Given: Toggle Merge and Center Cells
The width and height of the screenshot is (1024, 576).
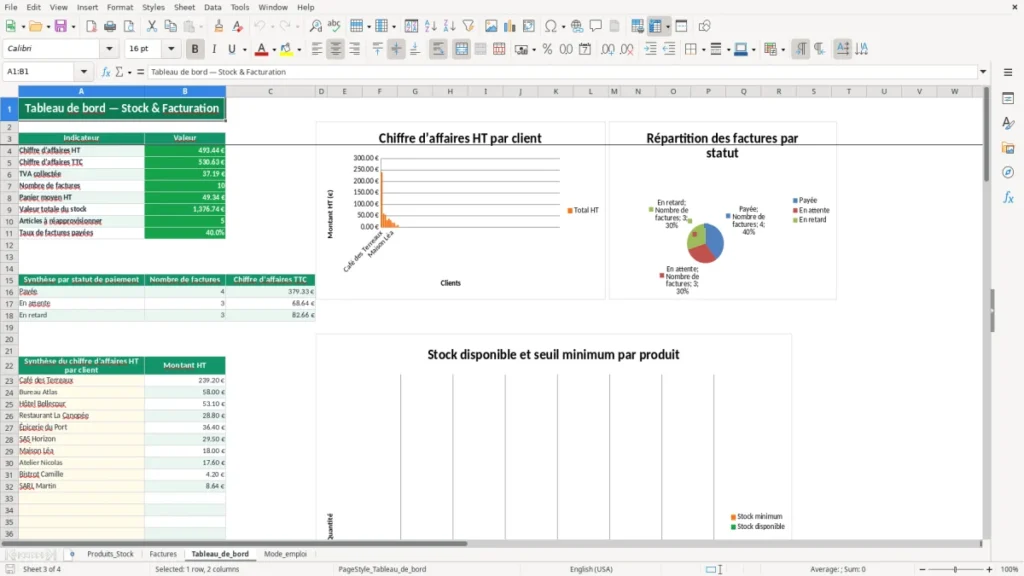Looking at the screenshot, I should [x=461, y=49].
